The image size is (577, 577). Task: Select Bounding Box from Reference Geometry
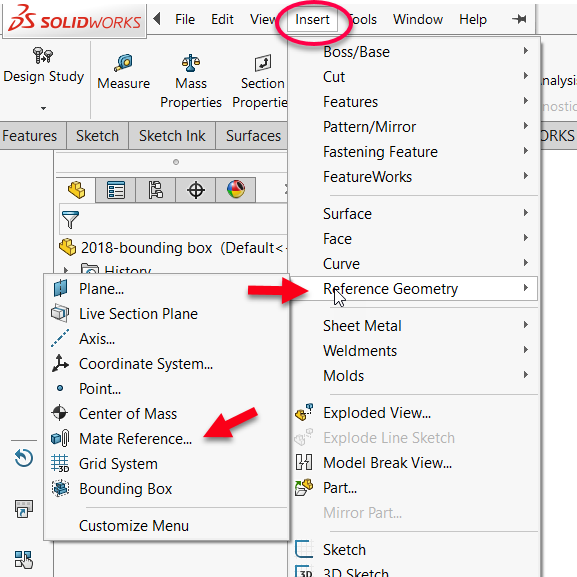125,489
